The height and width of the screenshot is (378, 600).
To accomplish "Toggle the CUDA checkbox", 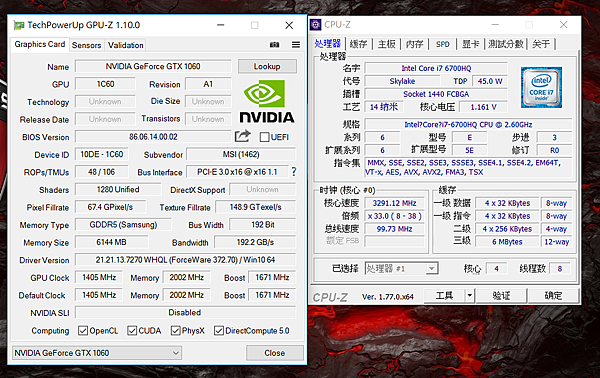I will tap(132, 331).
